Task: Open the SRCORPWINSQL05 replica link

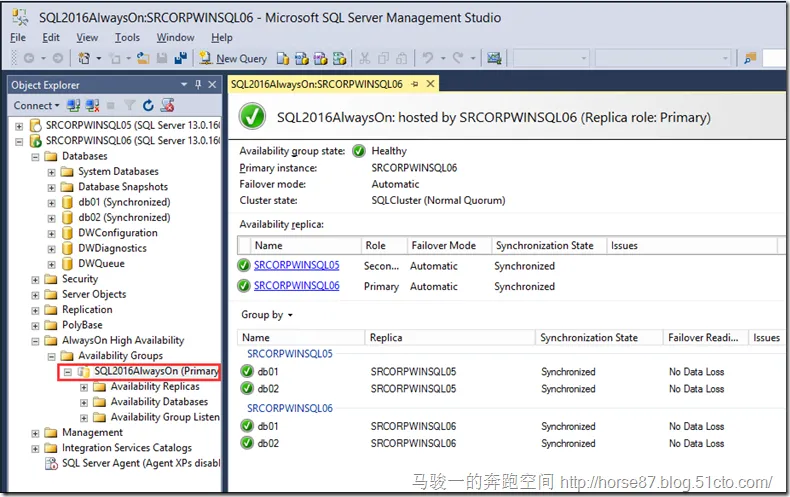Action: [296, 265]
